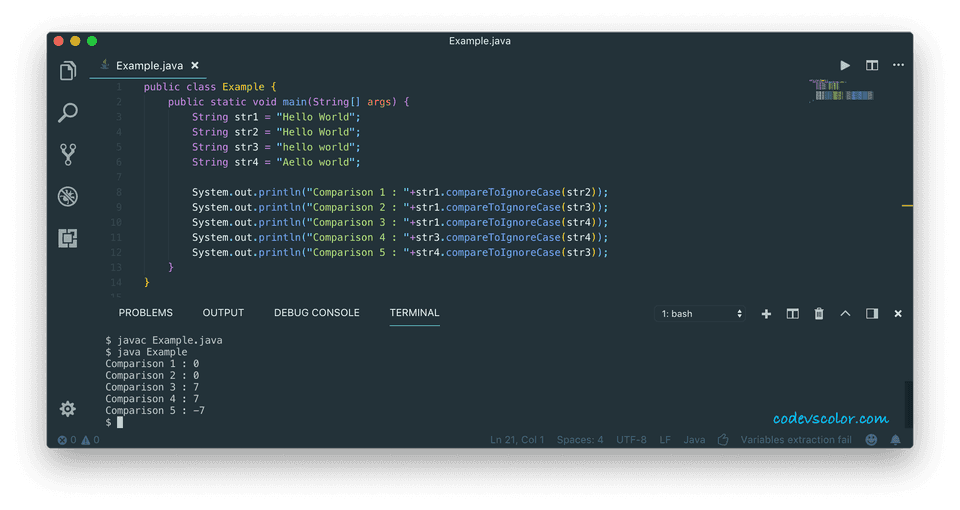
Task: Select the 'Java' language mode
Action: (694, 440)
